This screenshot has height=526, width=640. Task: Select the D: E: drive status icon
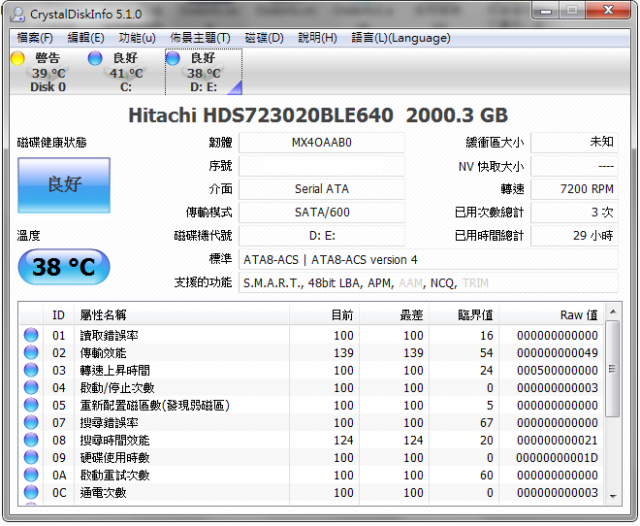[173, 58]
